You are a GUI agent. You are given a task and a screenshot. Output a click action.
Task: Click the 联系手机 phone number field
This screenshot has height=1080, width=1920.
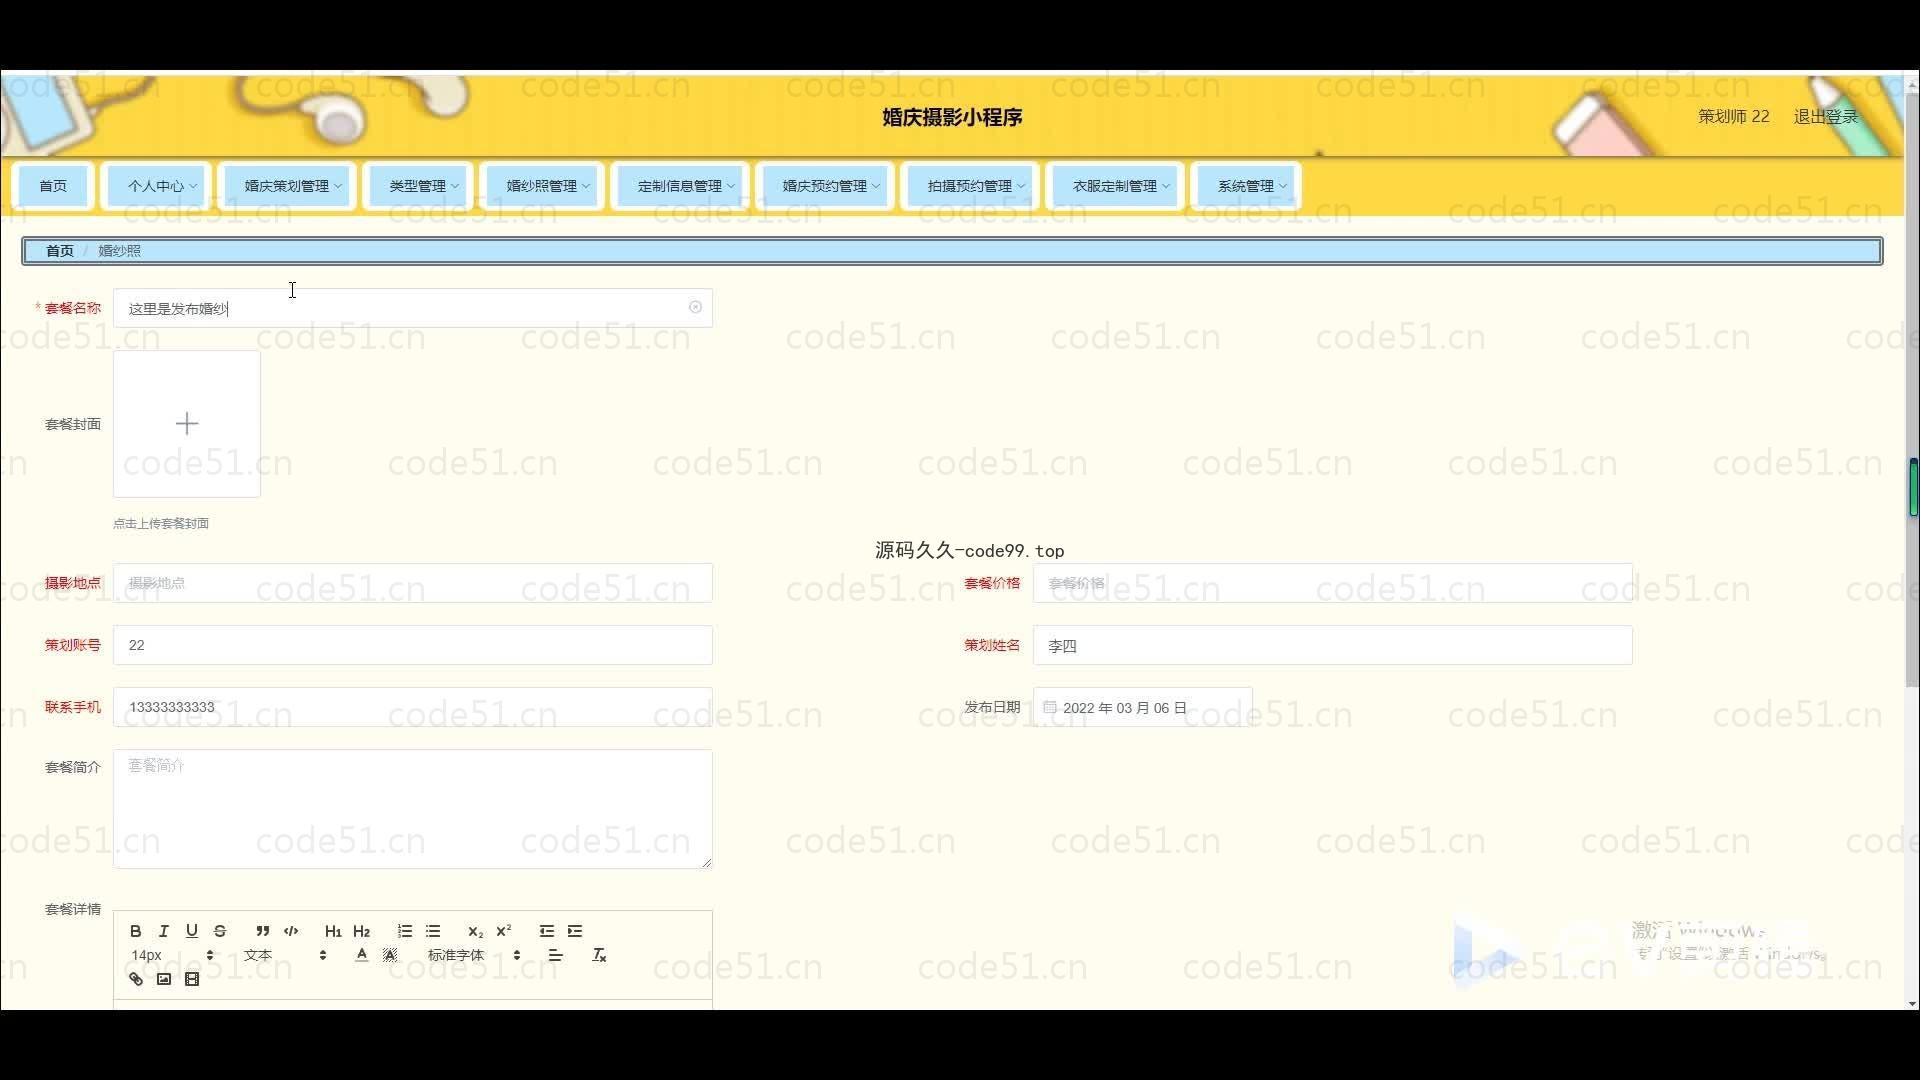click(x=413, y=707)
